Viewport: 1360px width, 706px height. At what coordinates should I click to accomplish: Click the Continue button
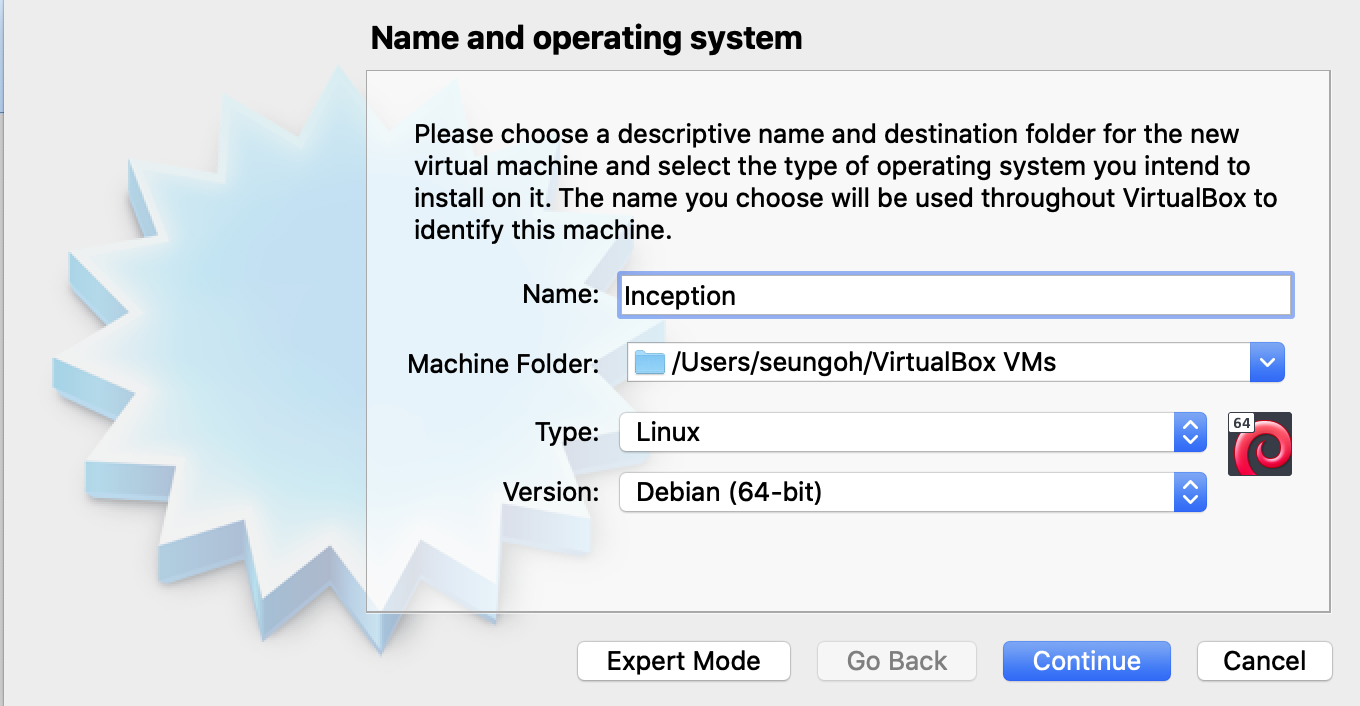click(1086, 661)
